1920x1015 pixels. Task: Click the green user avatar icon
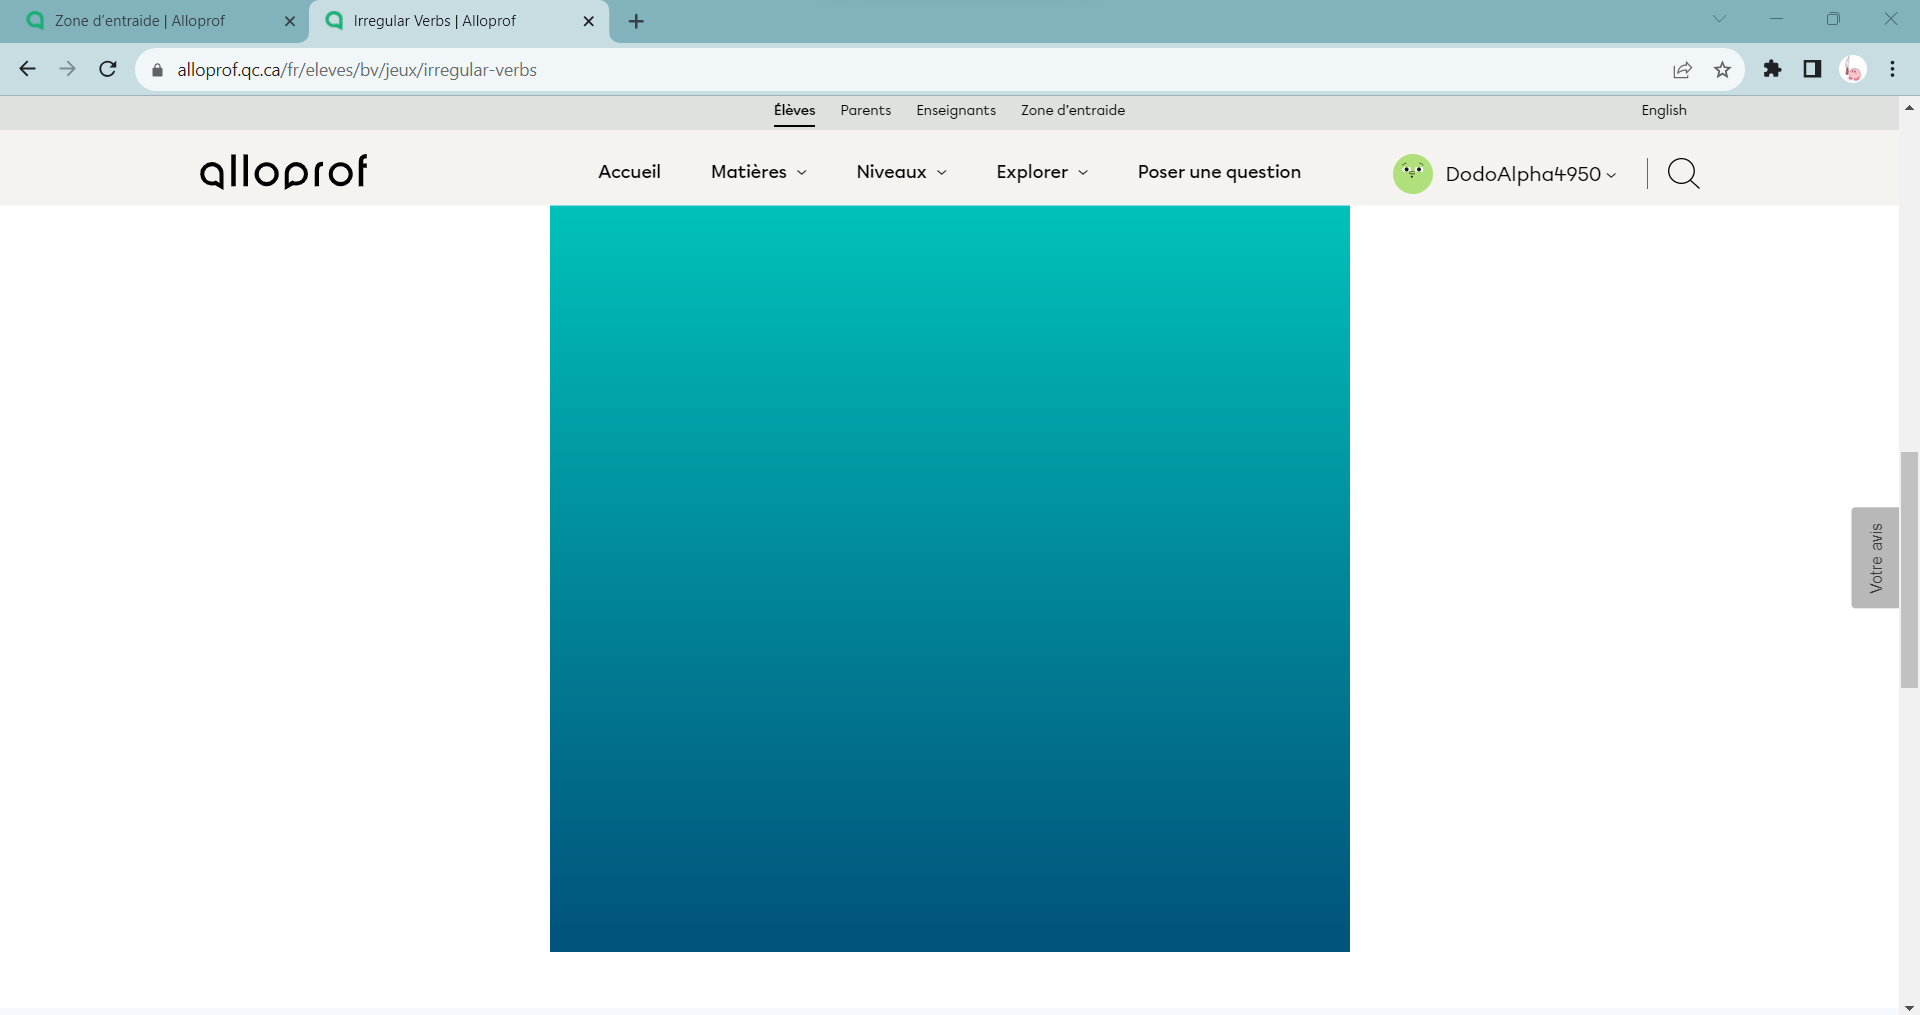[x=1412, y=174]
